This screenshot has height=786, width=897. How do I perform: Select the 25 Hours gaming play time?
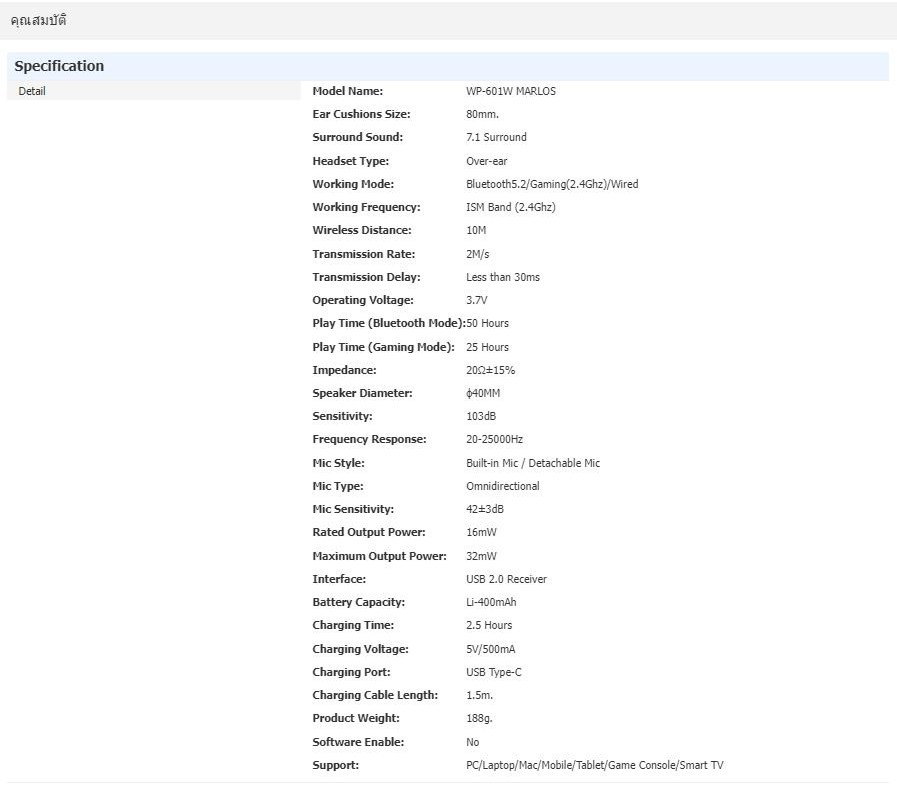[x=487, y=347]
